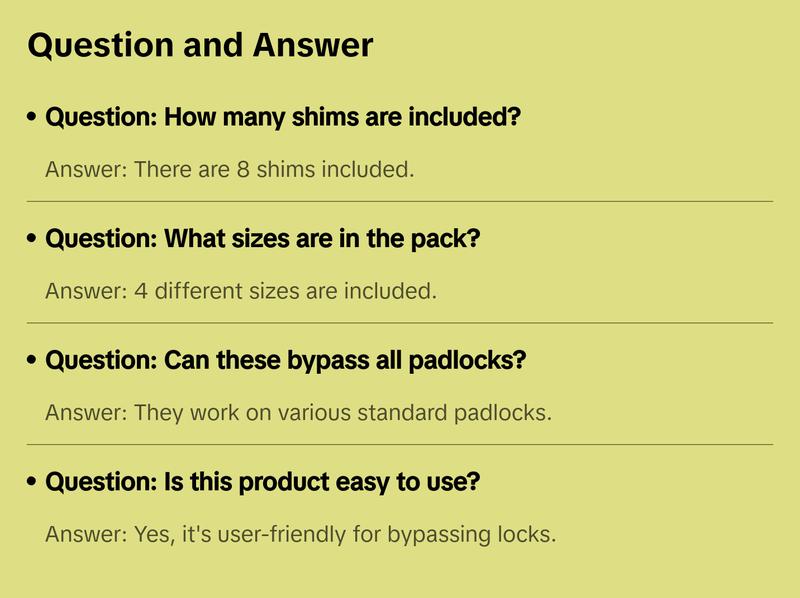The height and width of the screenshot is (598, 800).
Task: Select the answer about being user-friendly
Action: point(300,534)
